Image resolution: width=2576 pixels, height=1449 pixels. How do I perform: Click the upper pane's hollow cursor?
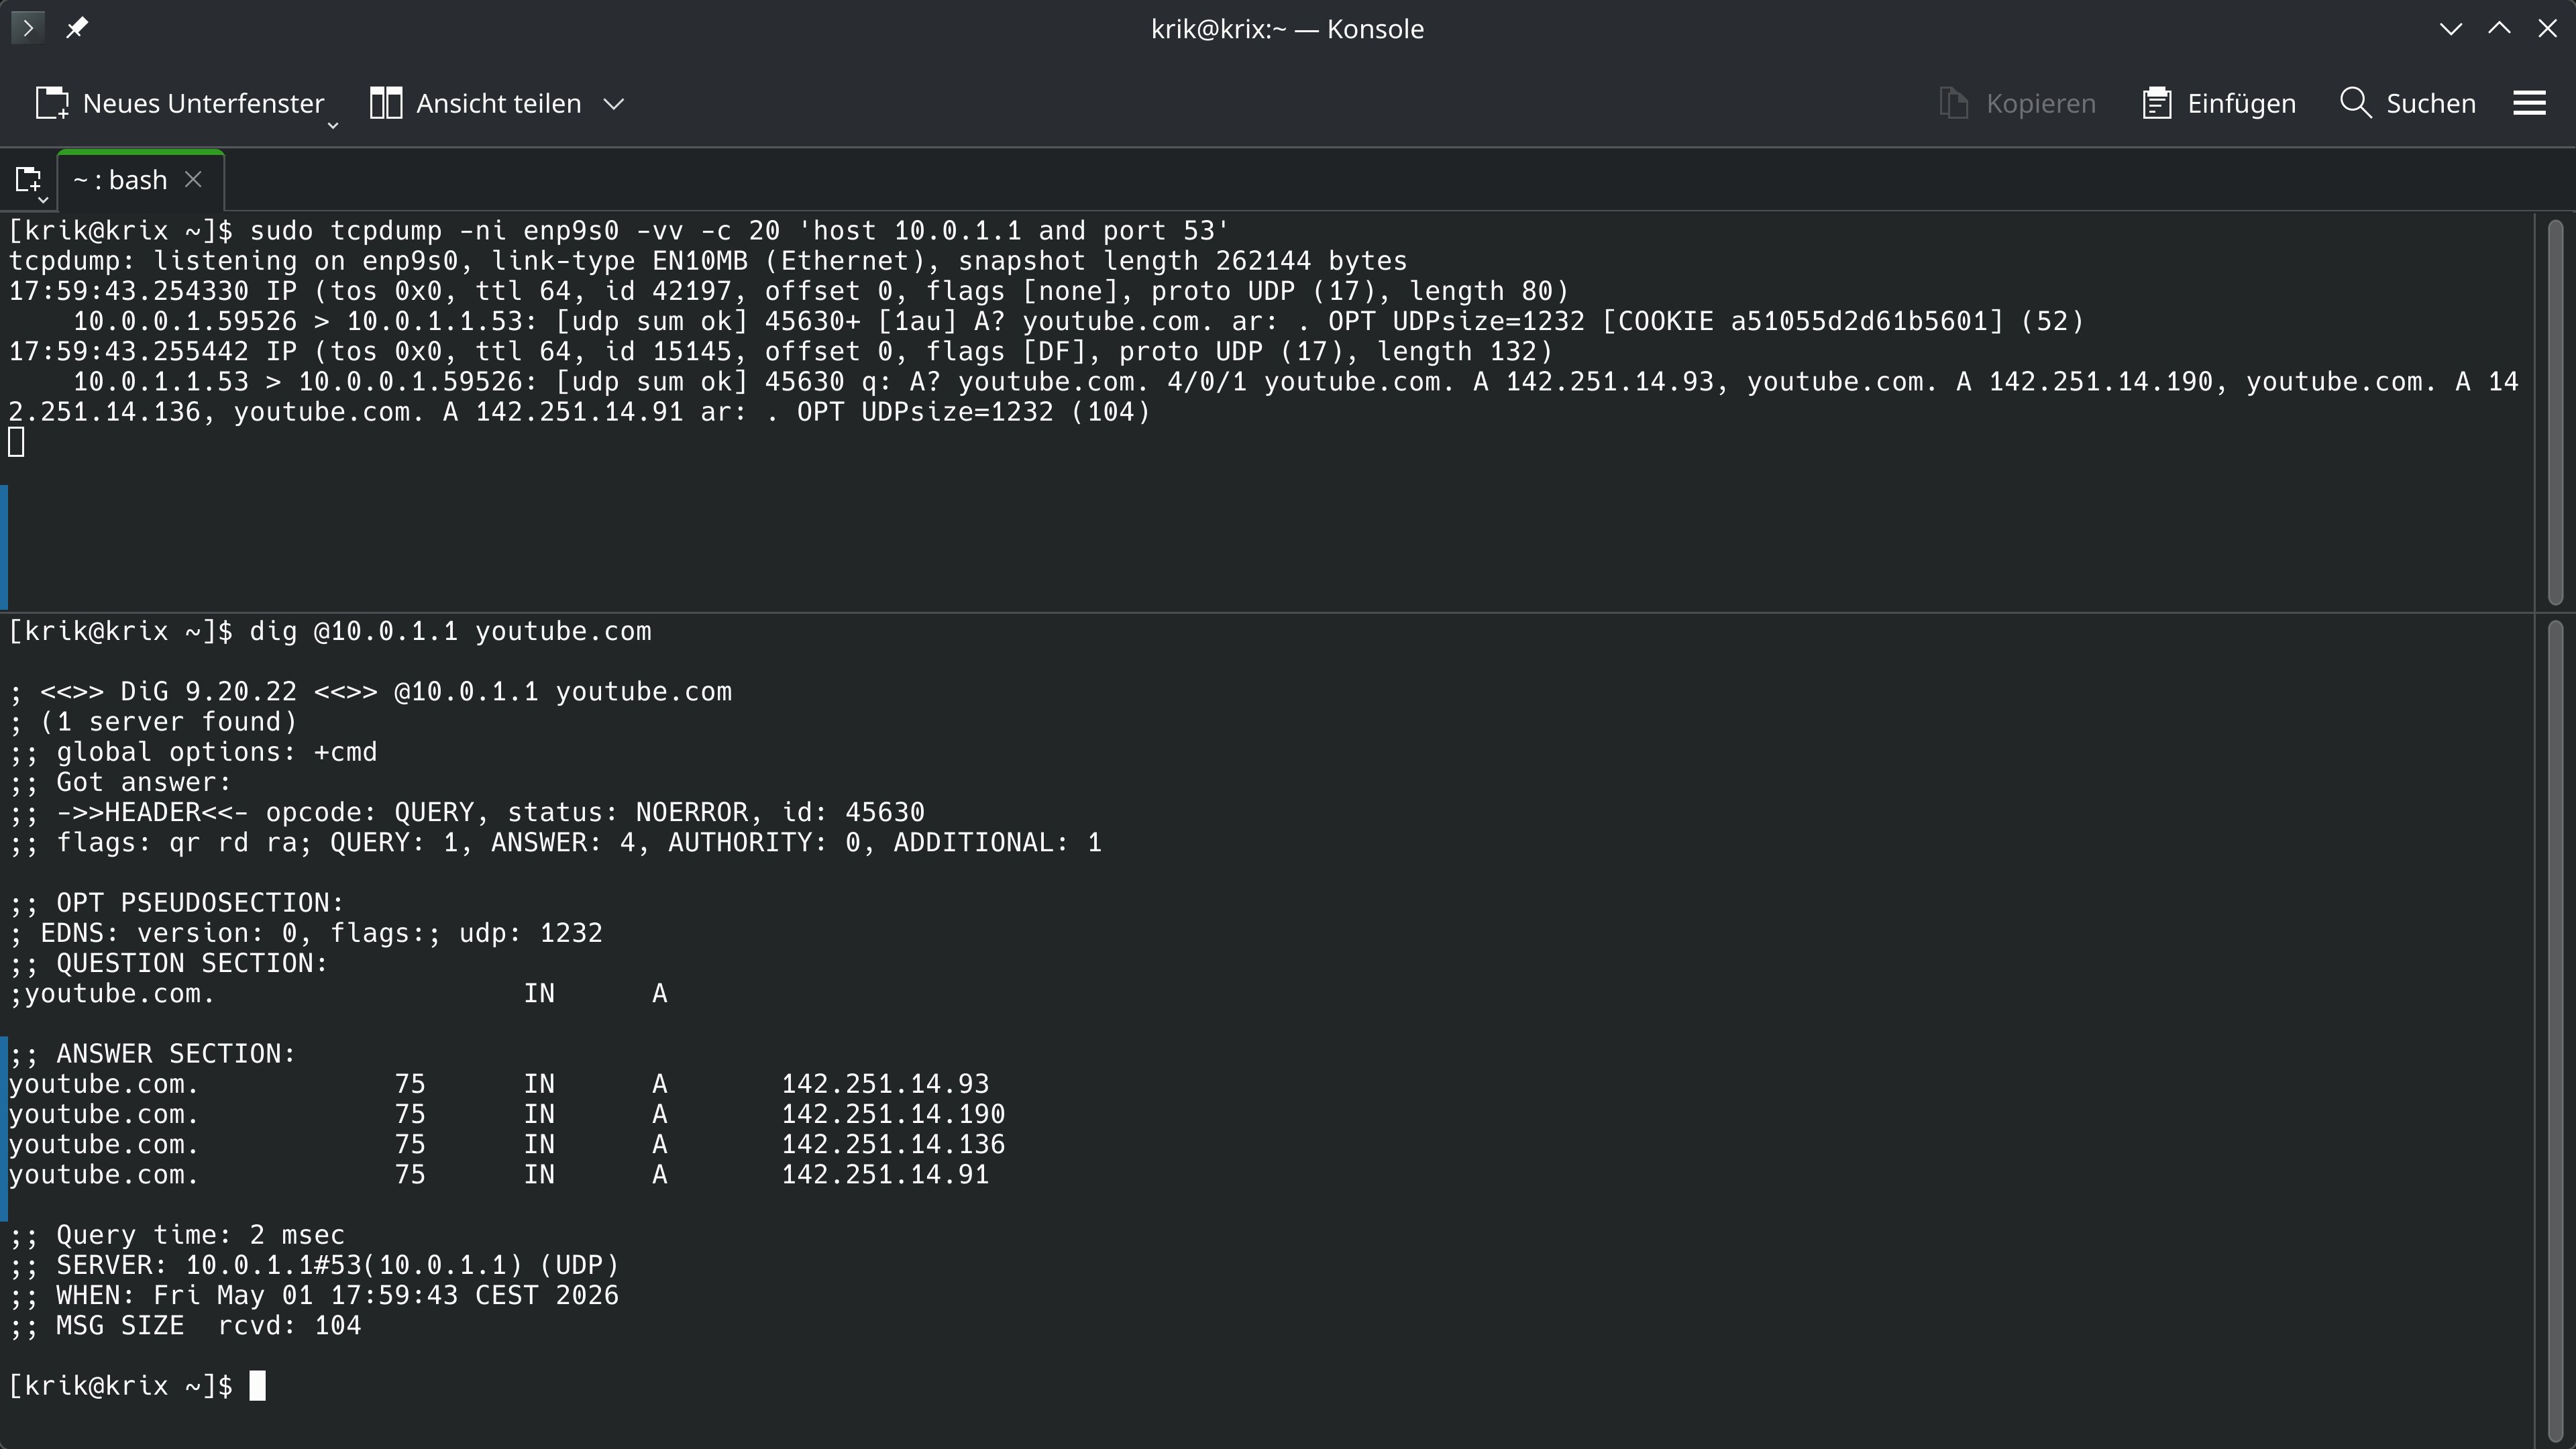pos(16,442)
